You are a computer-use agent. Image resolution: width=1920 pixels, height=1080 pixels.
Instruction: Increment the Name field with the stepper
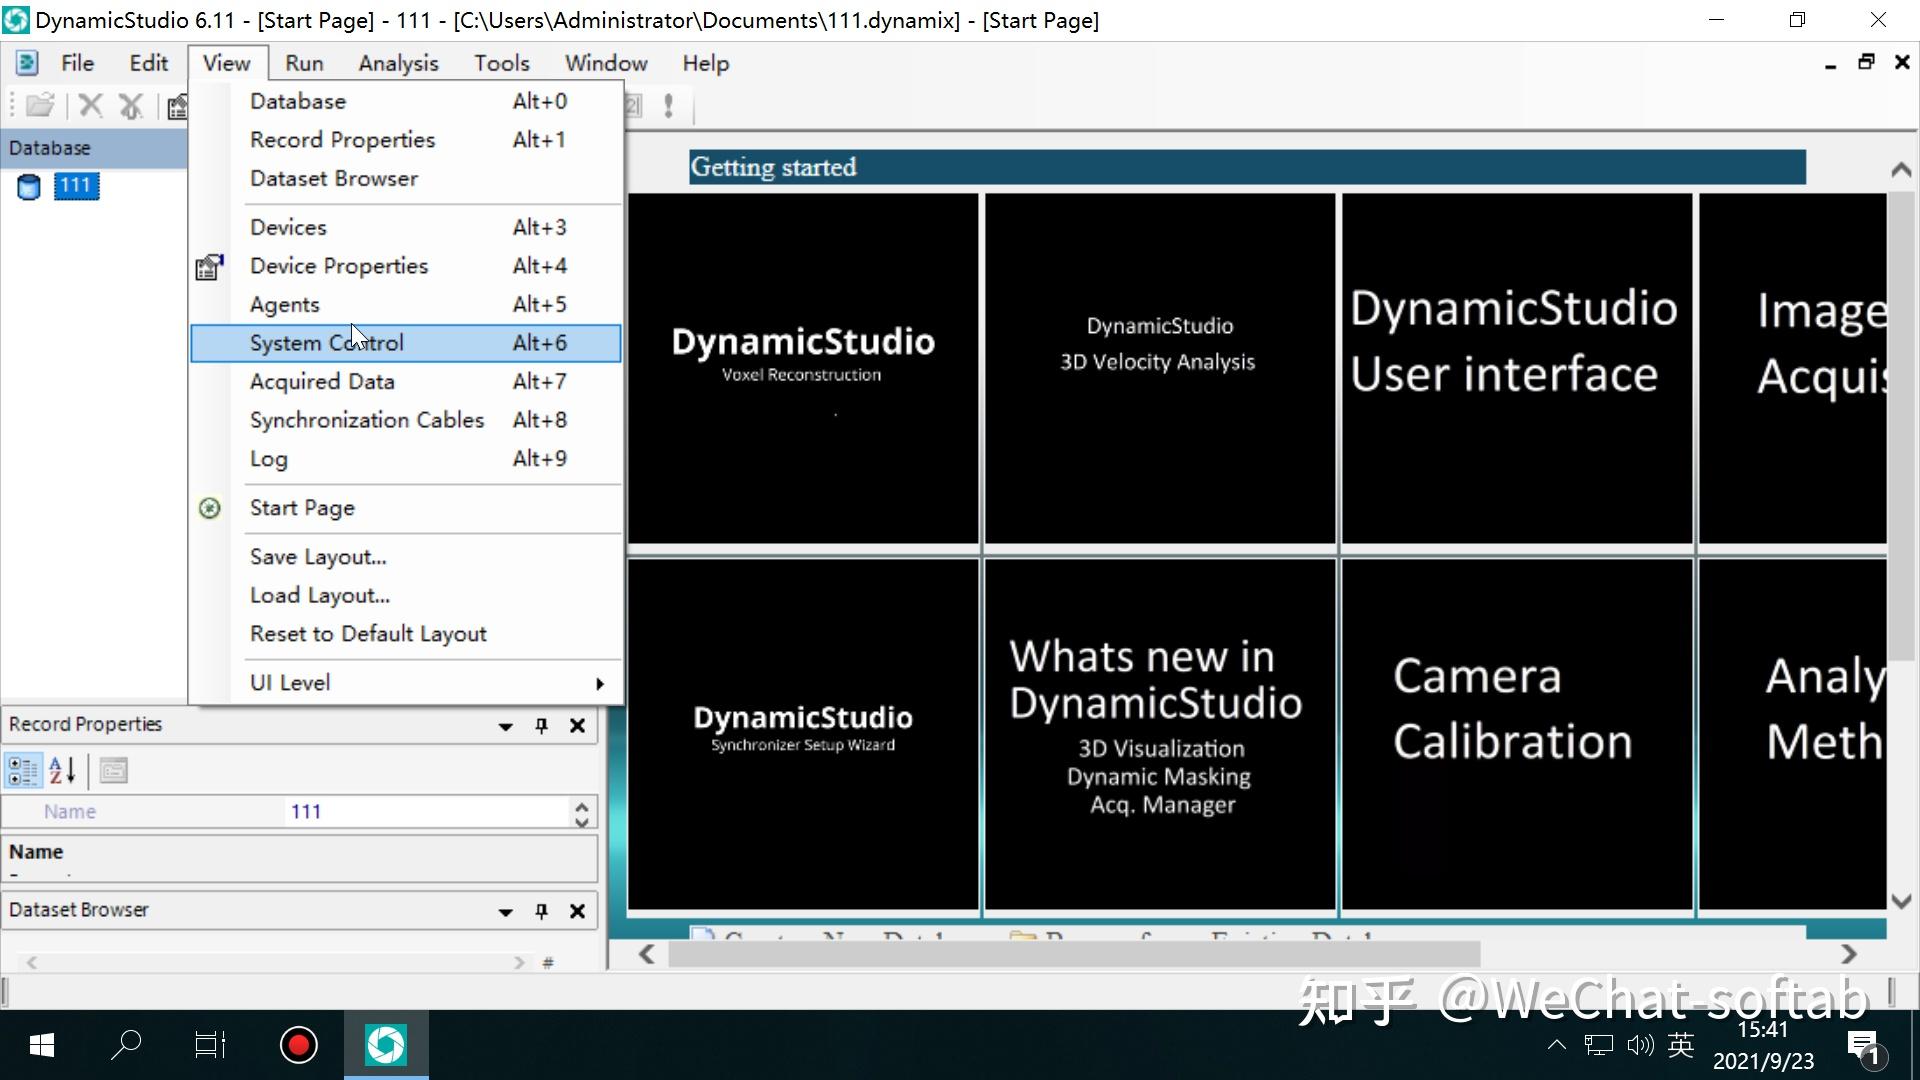(581, 805)
